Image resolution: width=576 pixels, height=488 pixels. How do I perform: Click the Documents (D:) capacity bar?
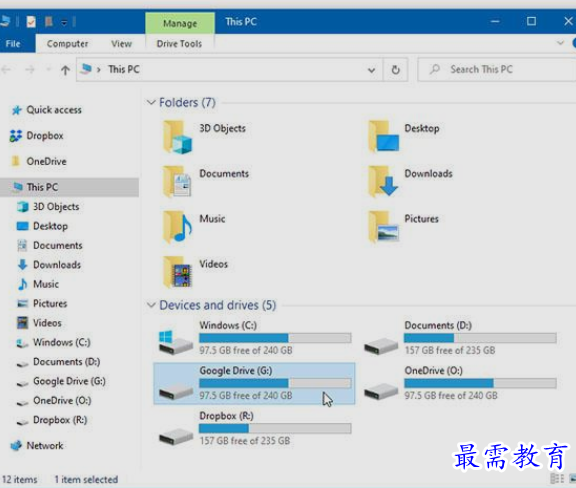click(480, 338)
